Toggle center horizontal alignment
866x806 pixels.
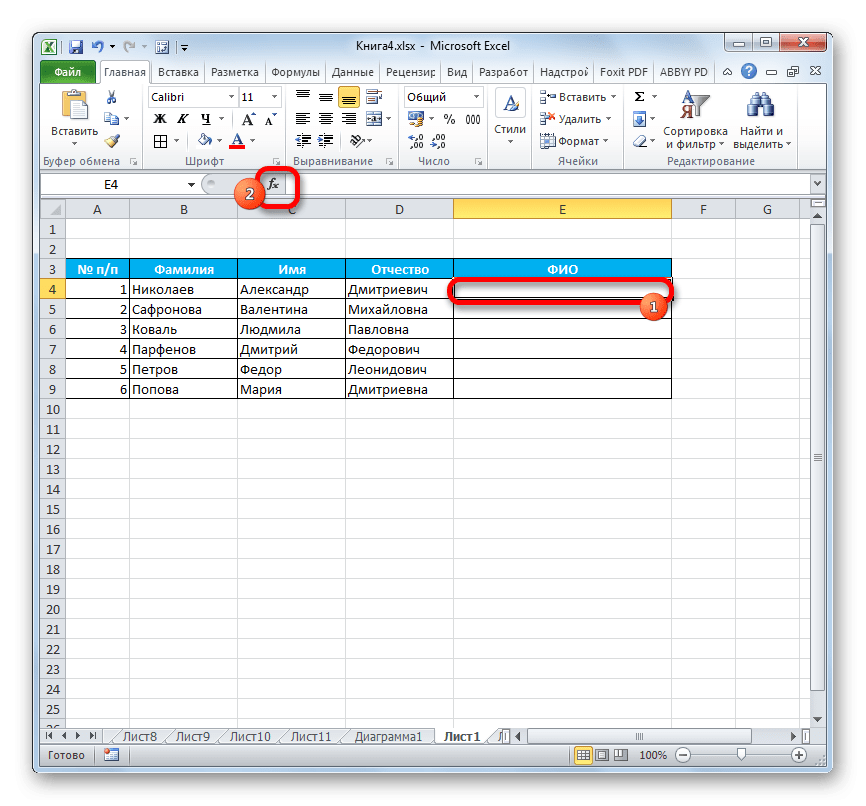[x=326, y=119]
